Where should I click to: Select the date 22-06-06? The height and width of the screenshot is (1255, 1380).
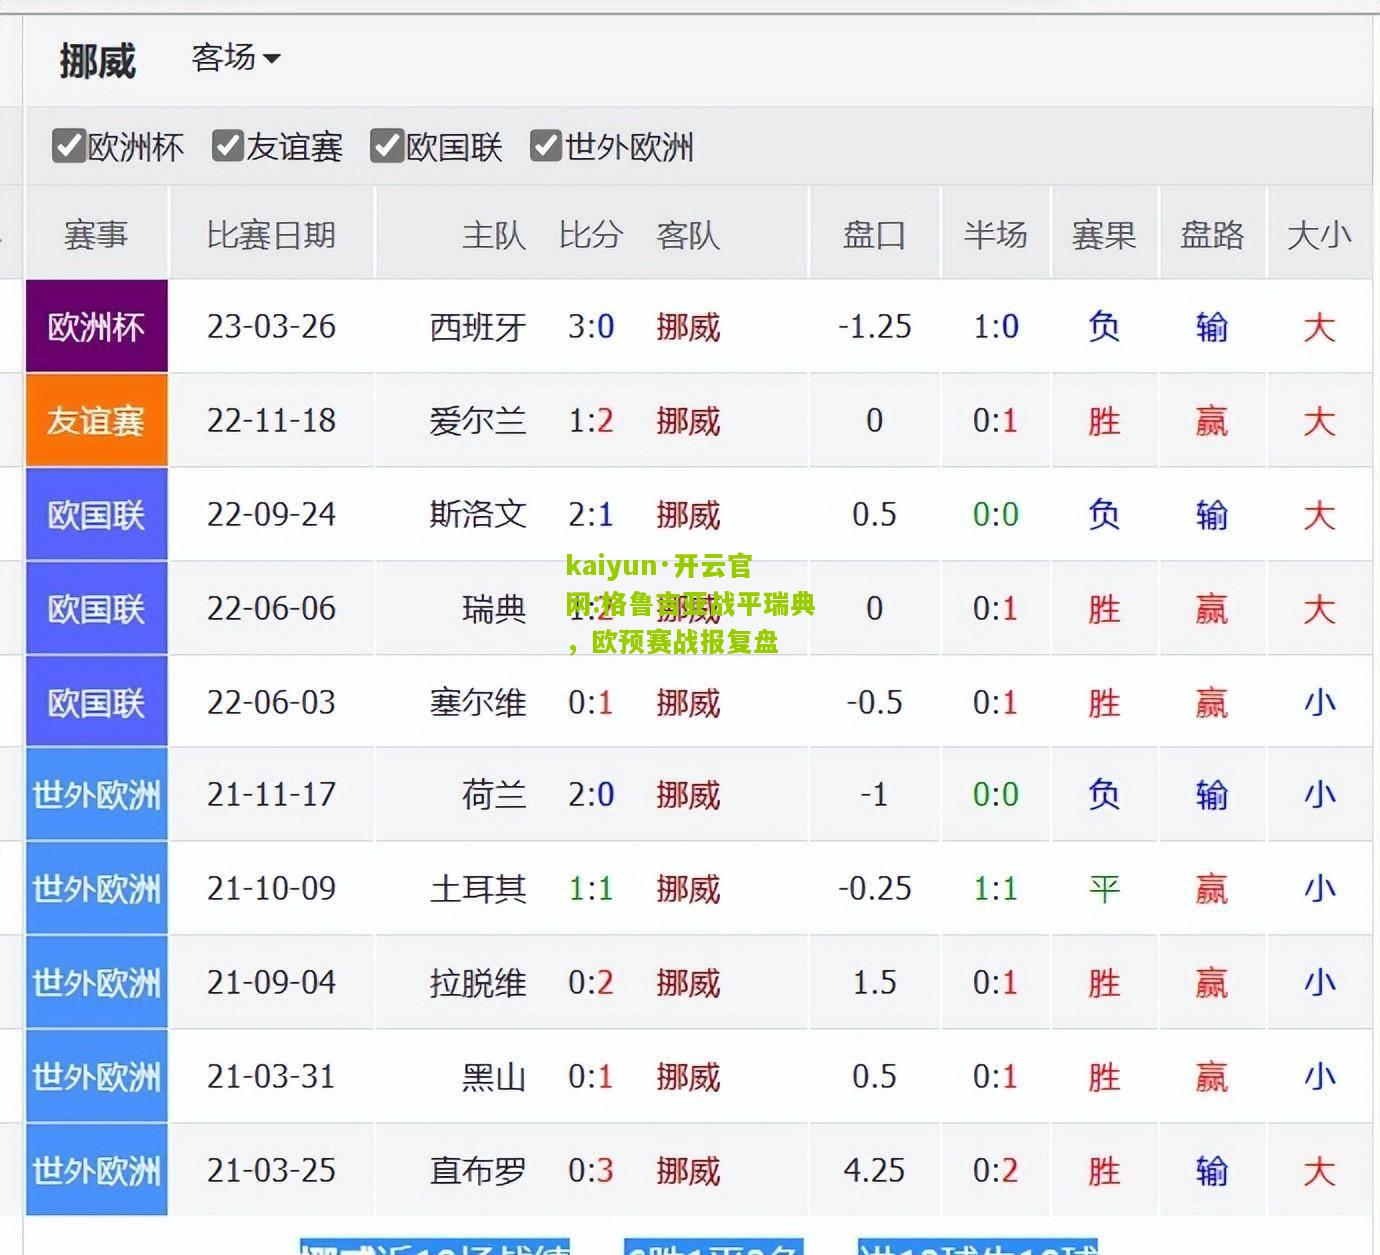pos(271,608)
